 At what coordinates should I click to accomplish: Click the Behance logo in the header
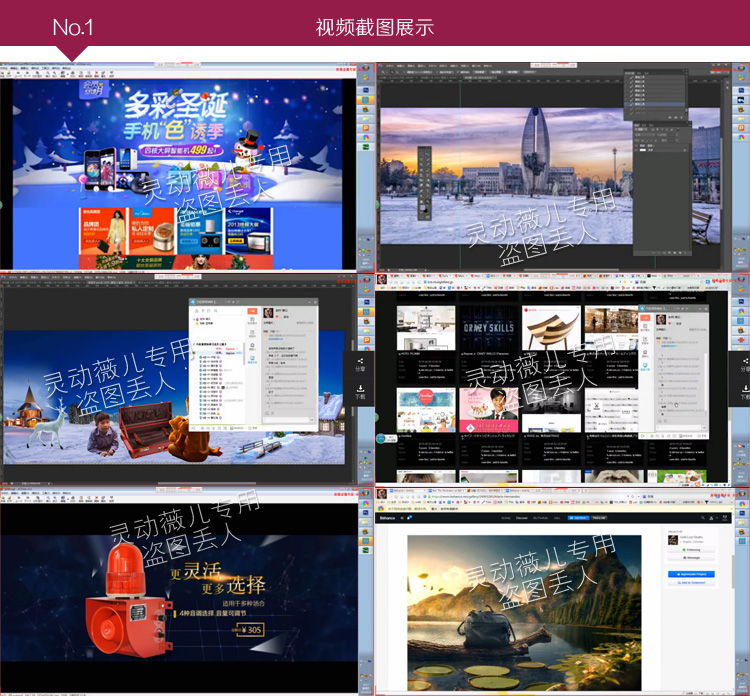click(x=387, y=518)
